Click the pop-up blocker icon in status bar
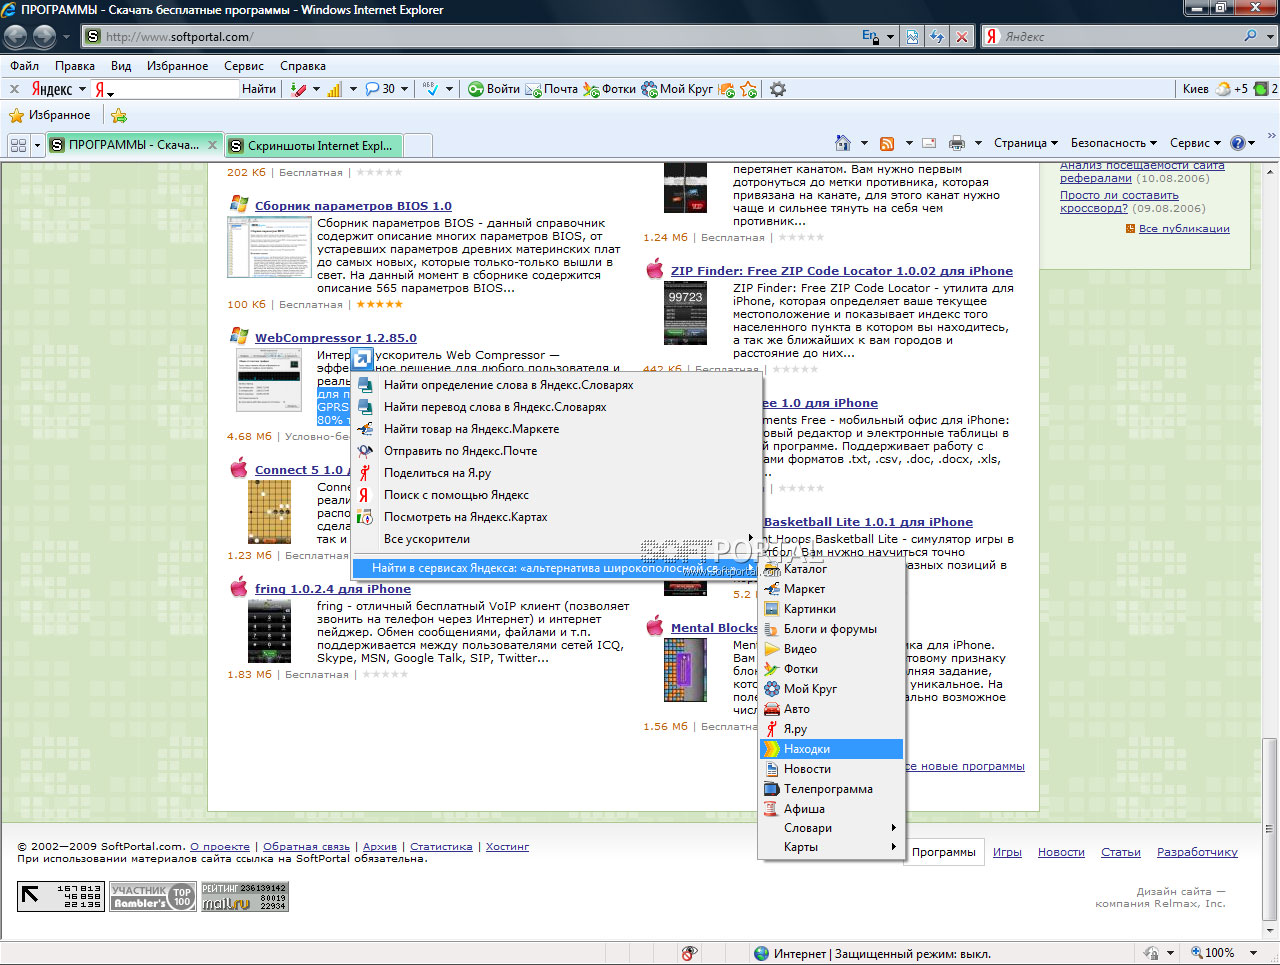This screenshot has height=965, width=1280. pyautogui.click(x=689, y=953)
